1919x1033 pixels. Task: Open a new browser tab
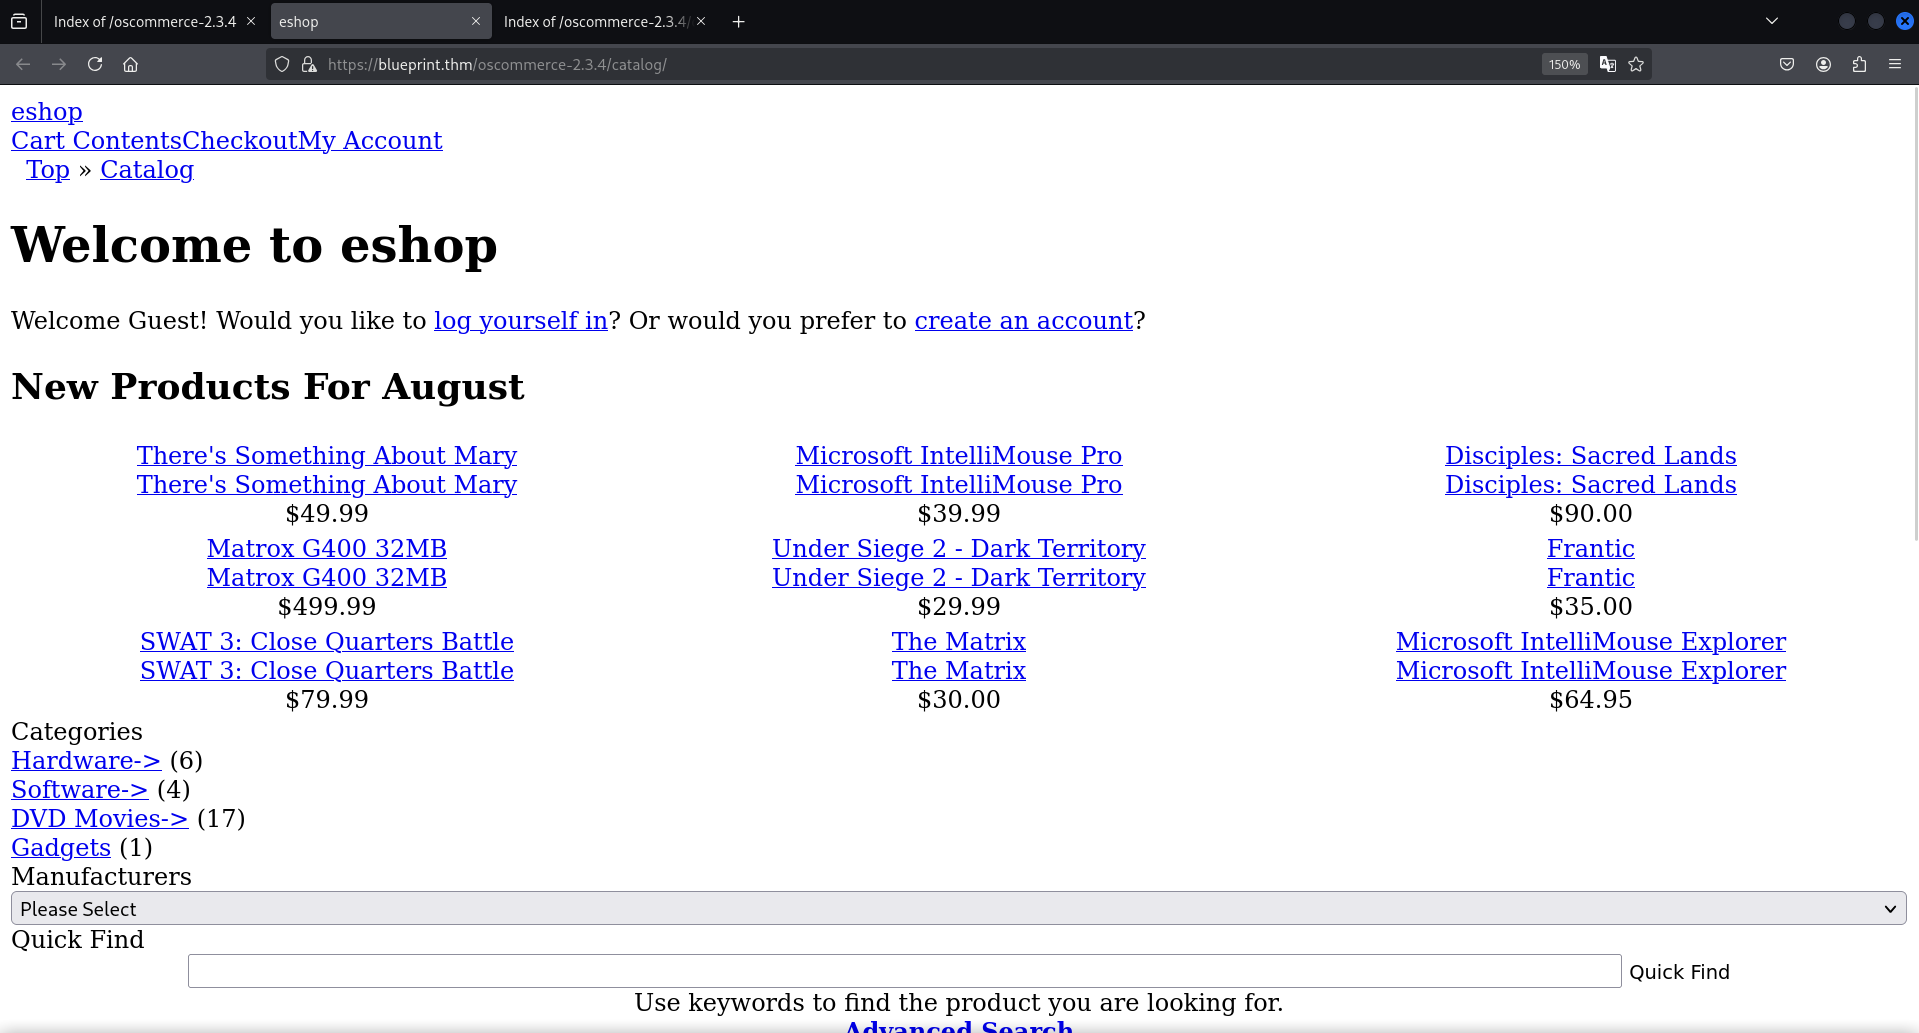click(738, 22)
